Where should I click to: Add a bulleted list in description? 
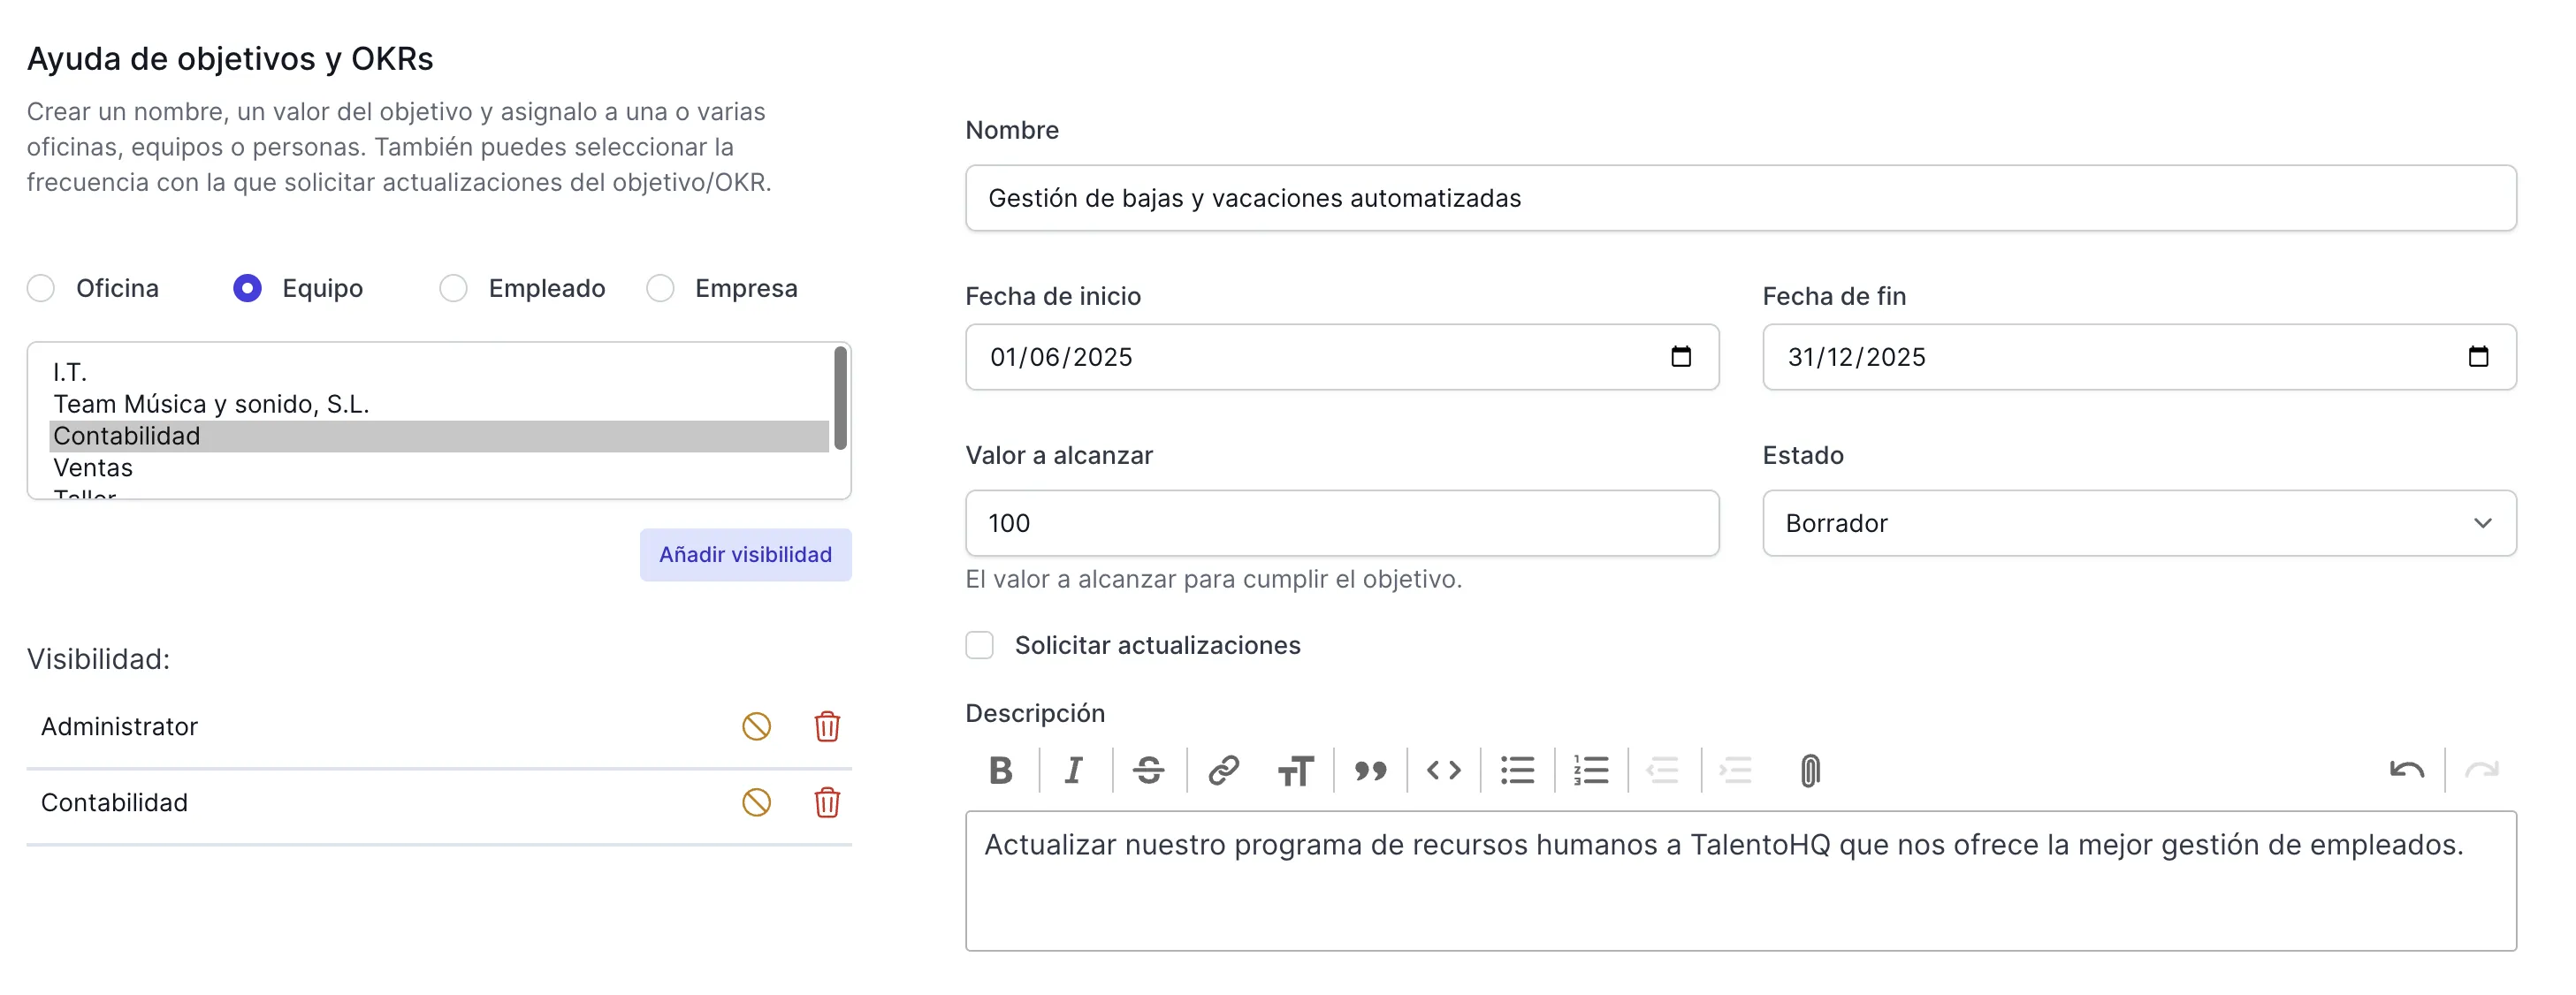pos(1516,770)
